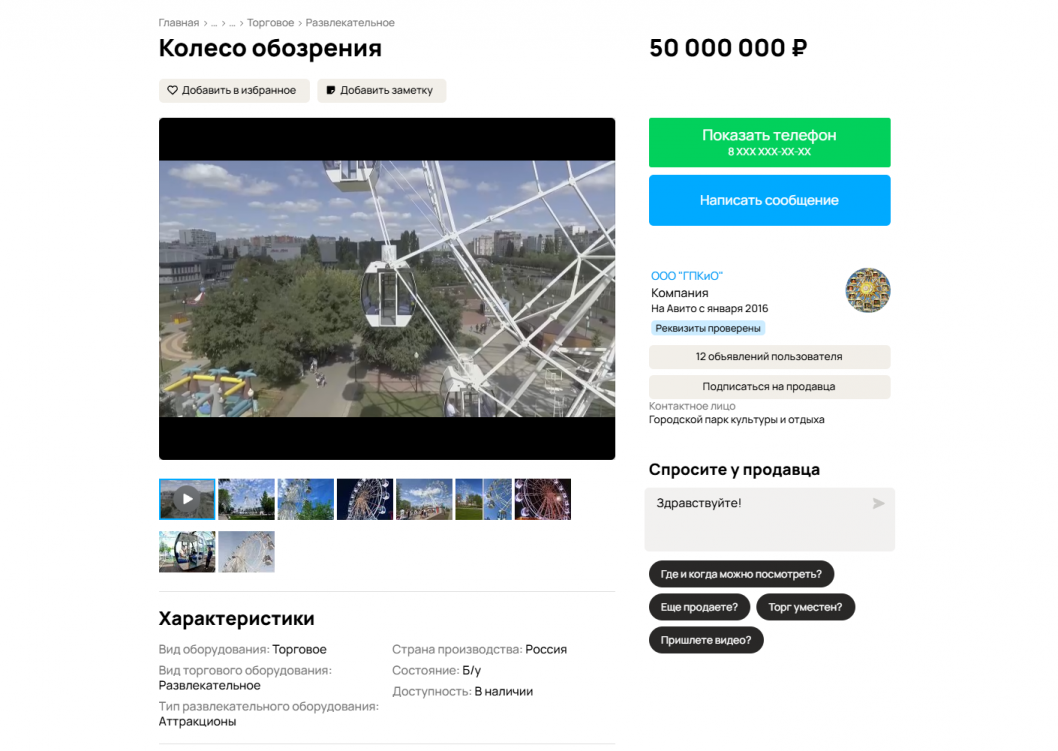Choose the Где и когда можно посмотреть? suggestion
This screenshot has width=1058, height=751.
(x=741, y=574)
